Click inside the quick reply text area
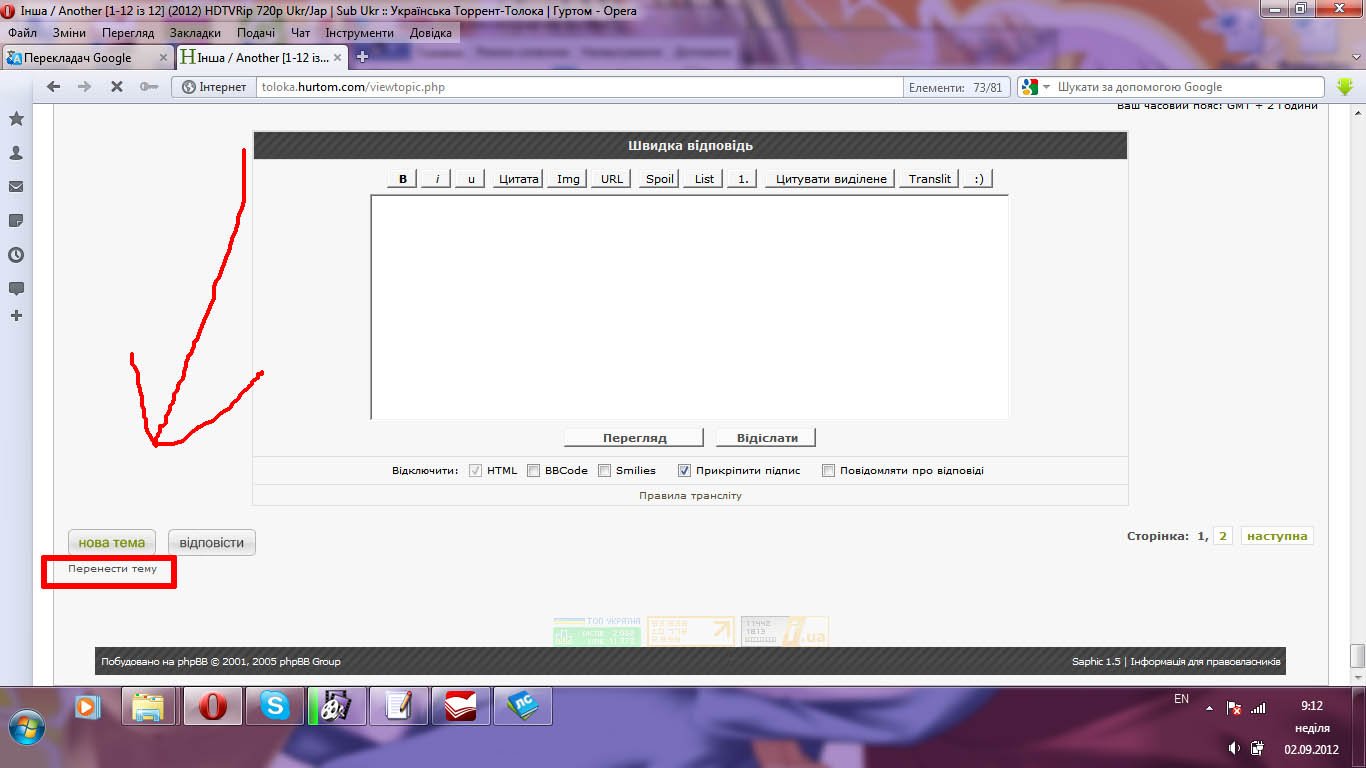This screenshot has height=768, width=1366. [x=690, y=307]
